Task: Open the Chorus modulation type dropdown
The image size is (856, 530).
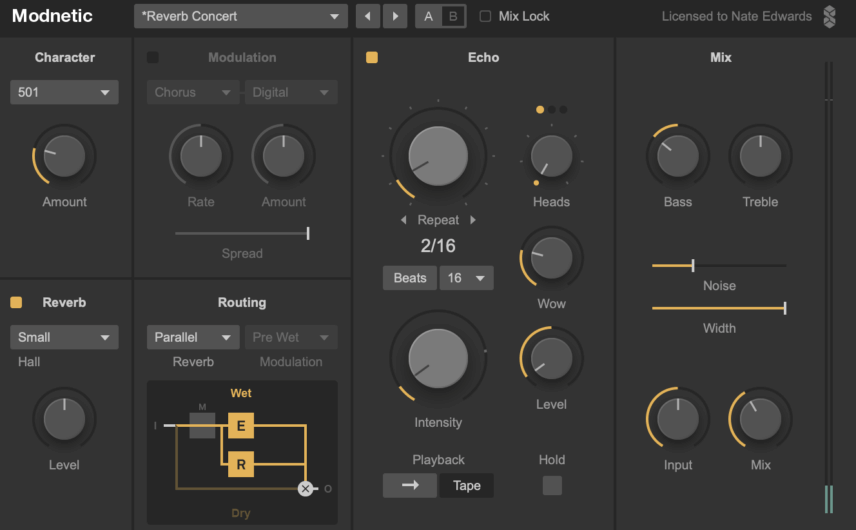Action: point(193,92)
